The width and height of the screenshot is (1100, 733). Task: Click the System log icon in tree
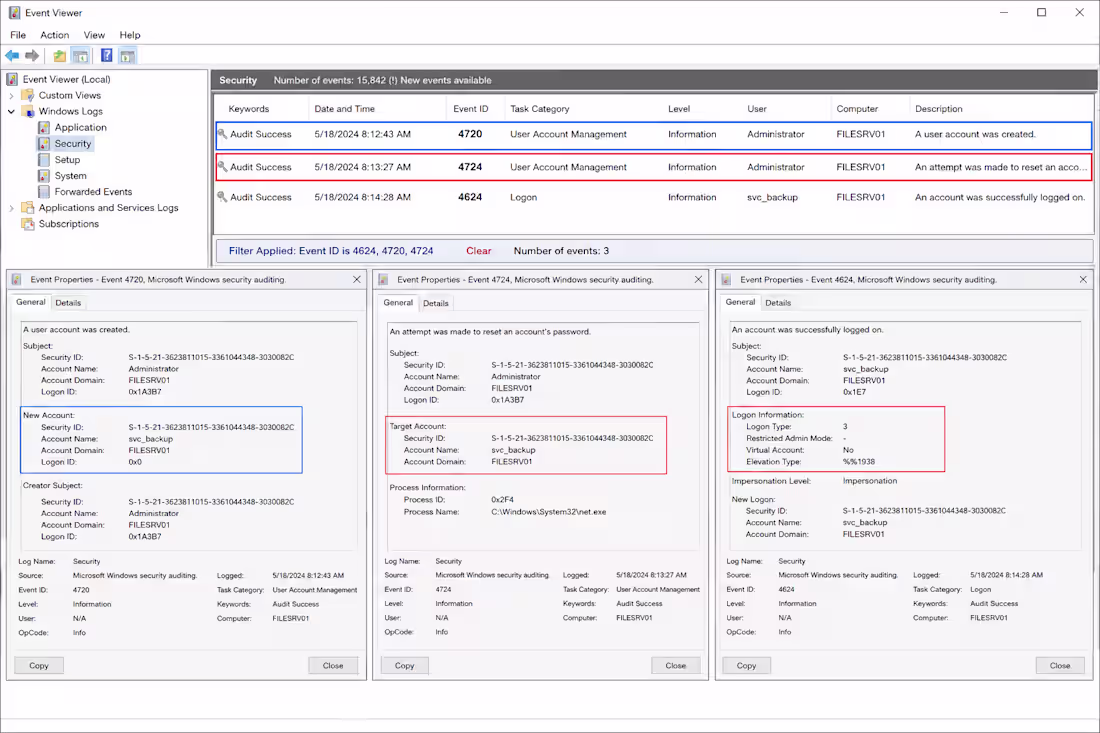coord(43,175)
